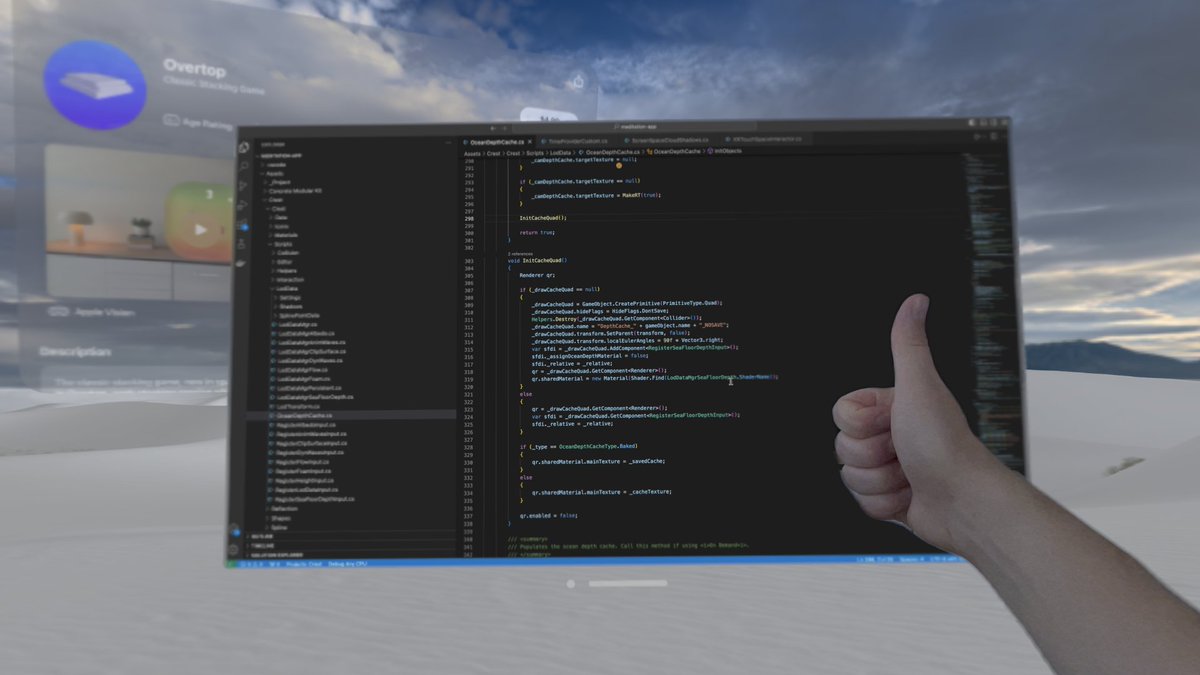Expand the Concrete Modular Kit folder

coord(293,191)
